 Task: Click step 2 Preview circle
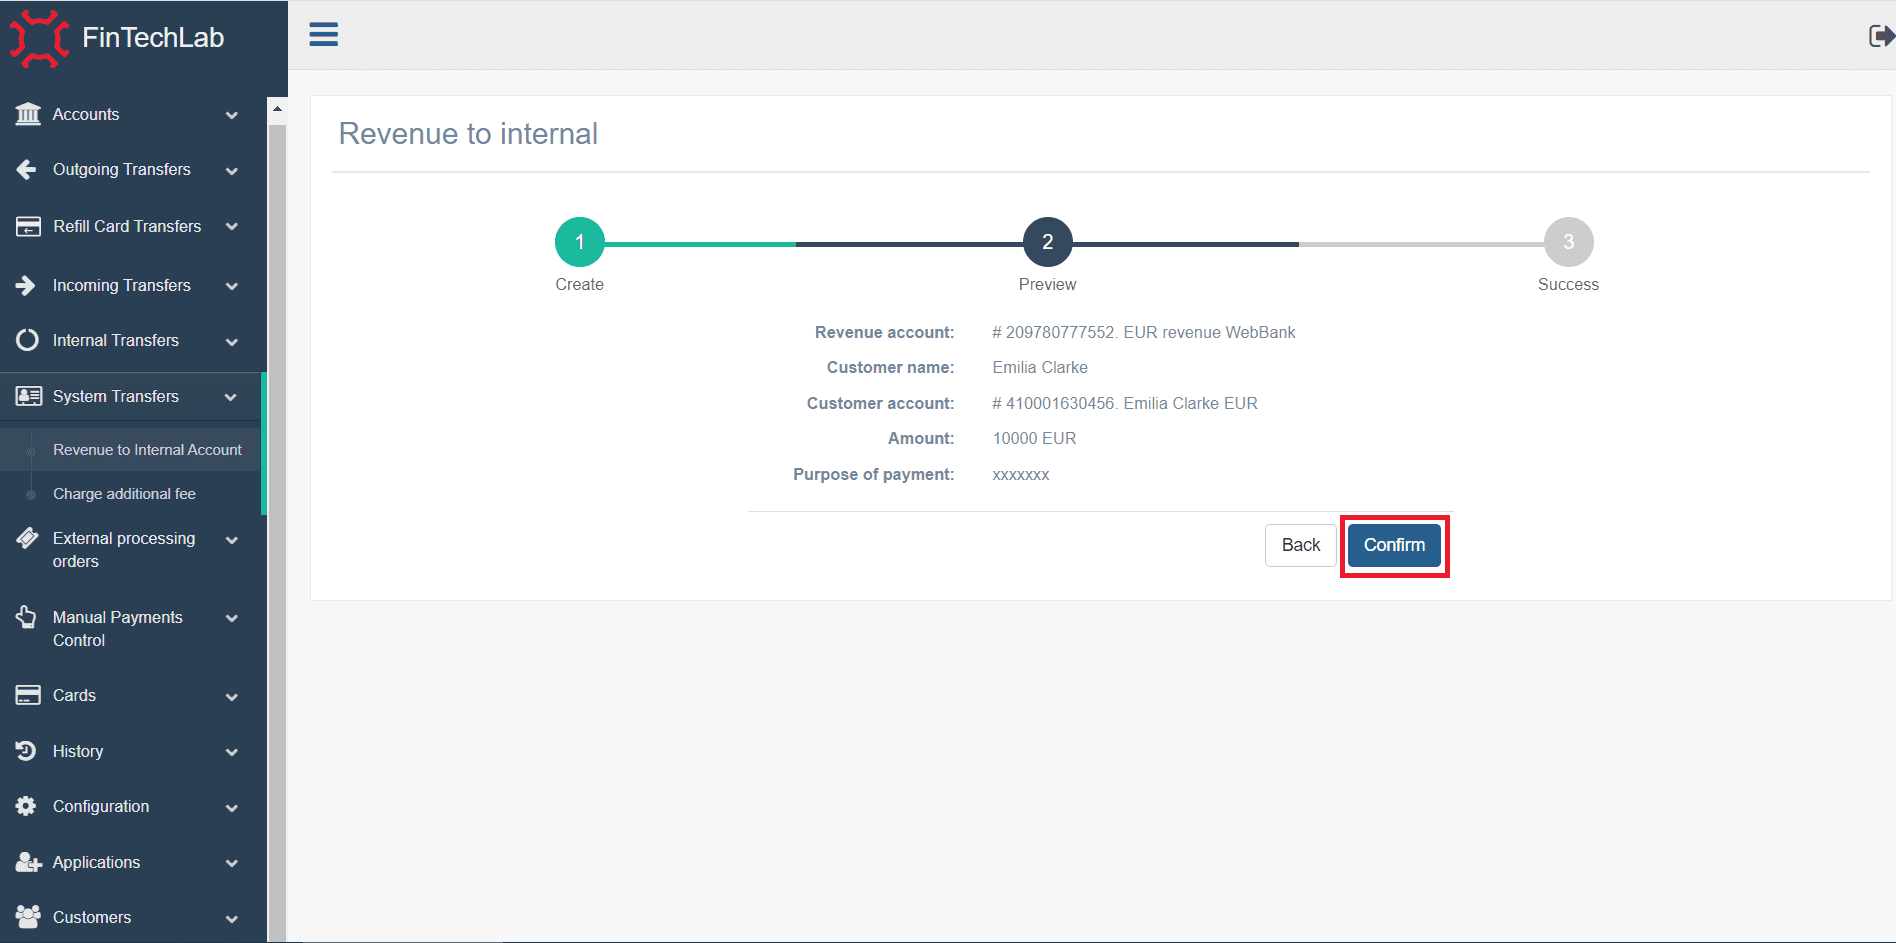click(1048, 242)
